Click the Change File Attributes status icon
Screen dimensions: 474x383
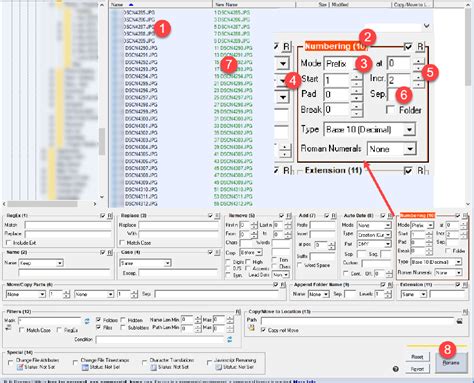[20, 367]
